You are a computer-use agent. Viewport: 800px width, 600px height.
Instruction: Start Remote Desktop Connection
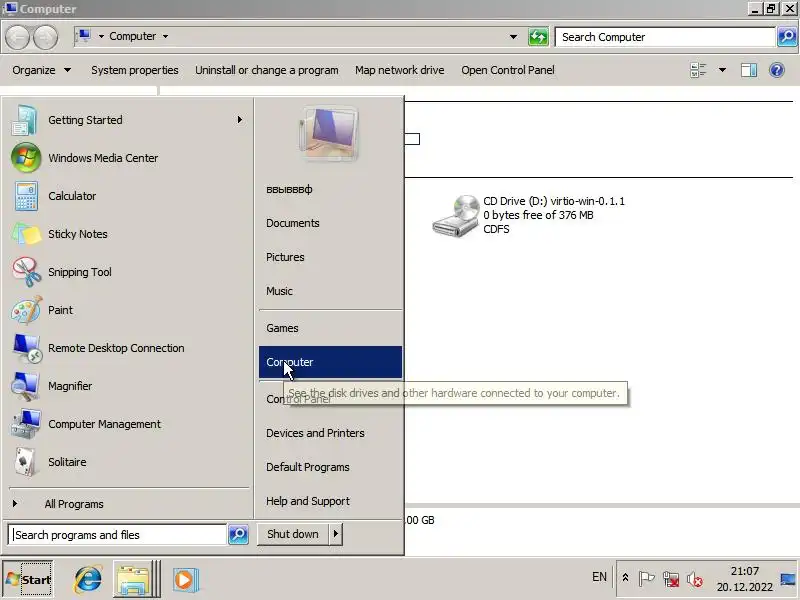(x=128, y=348)
